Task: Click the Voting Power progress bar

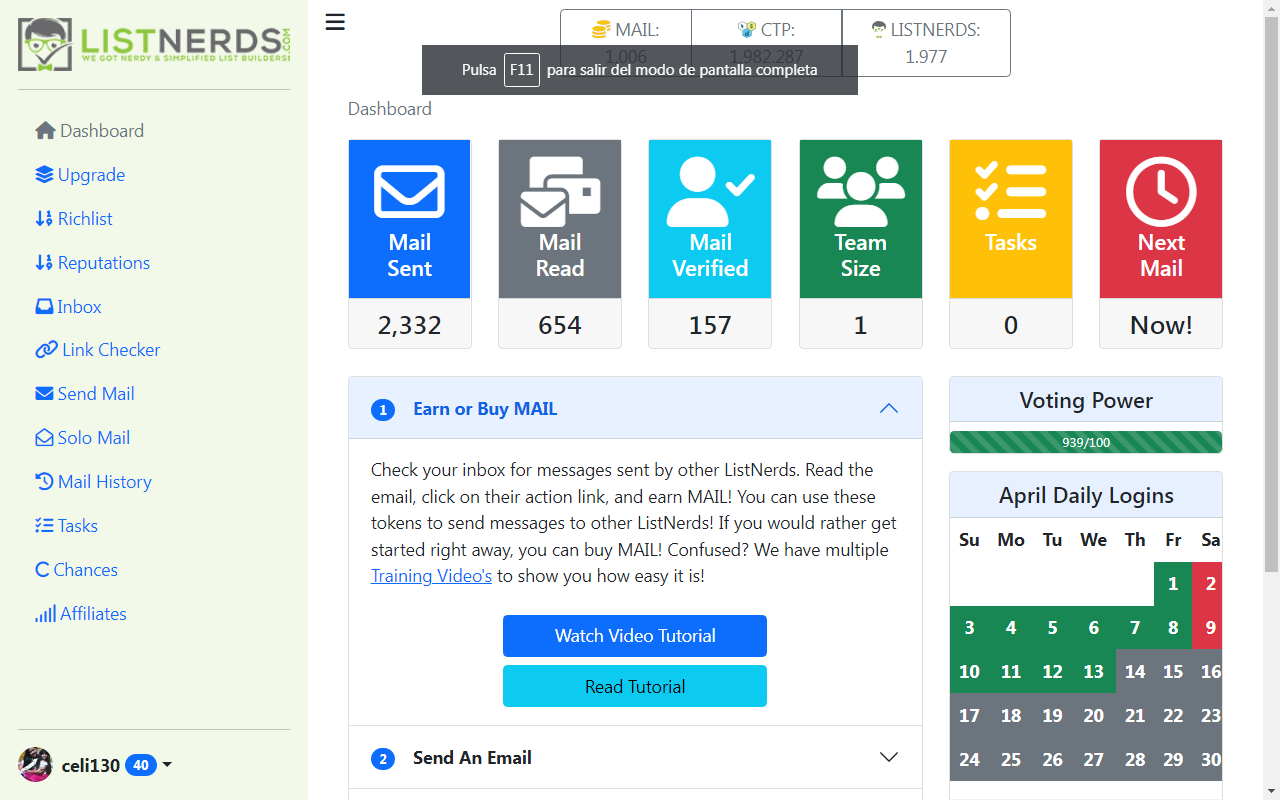Action: tap(1086, 442)
